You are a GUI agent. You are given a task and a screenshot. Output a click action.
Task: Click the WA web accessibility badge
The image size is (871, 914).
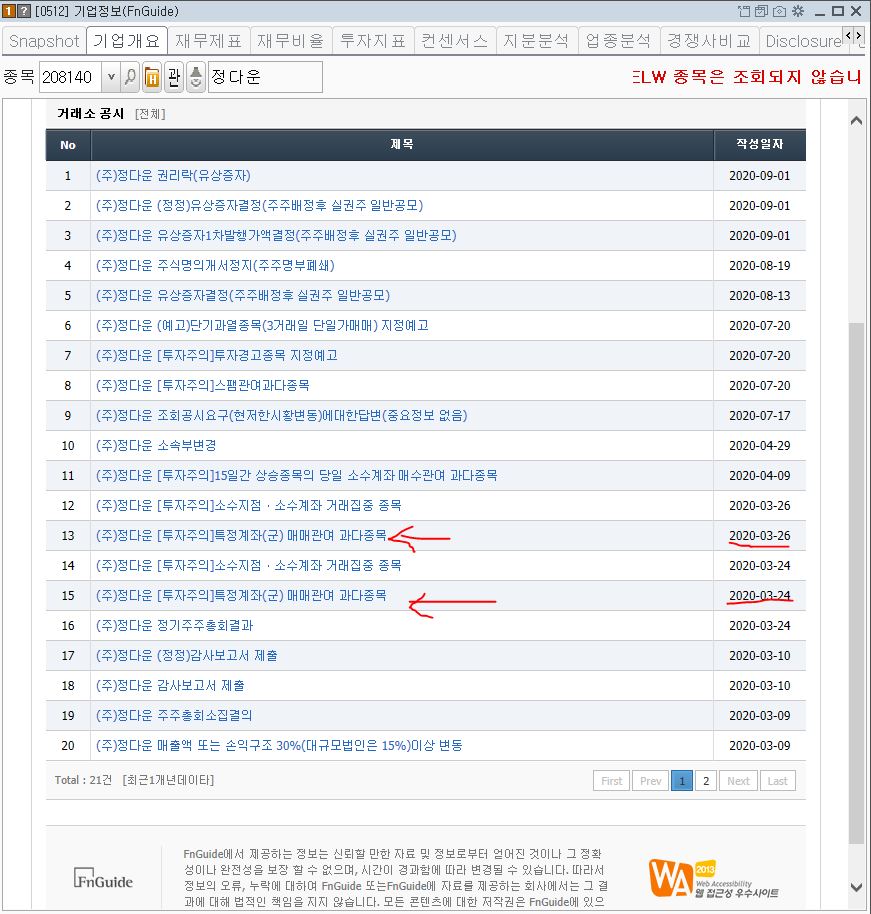714,878
